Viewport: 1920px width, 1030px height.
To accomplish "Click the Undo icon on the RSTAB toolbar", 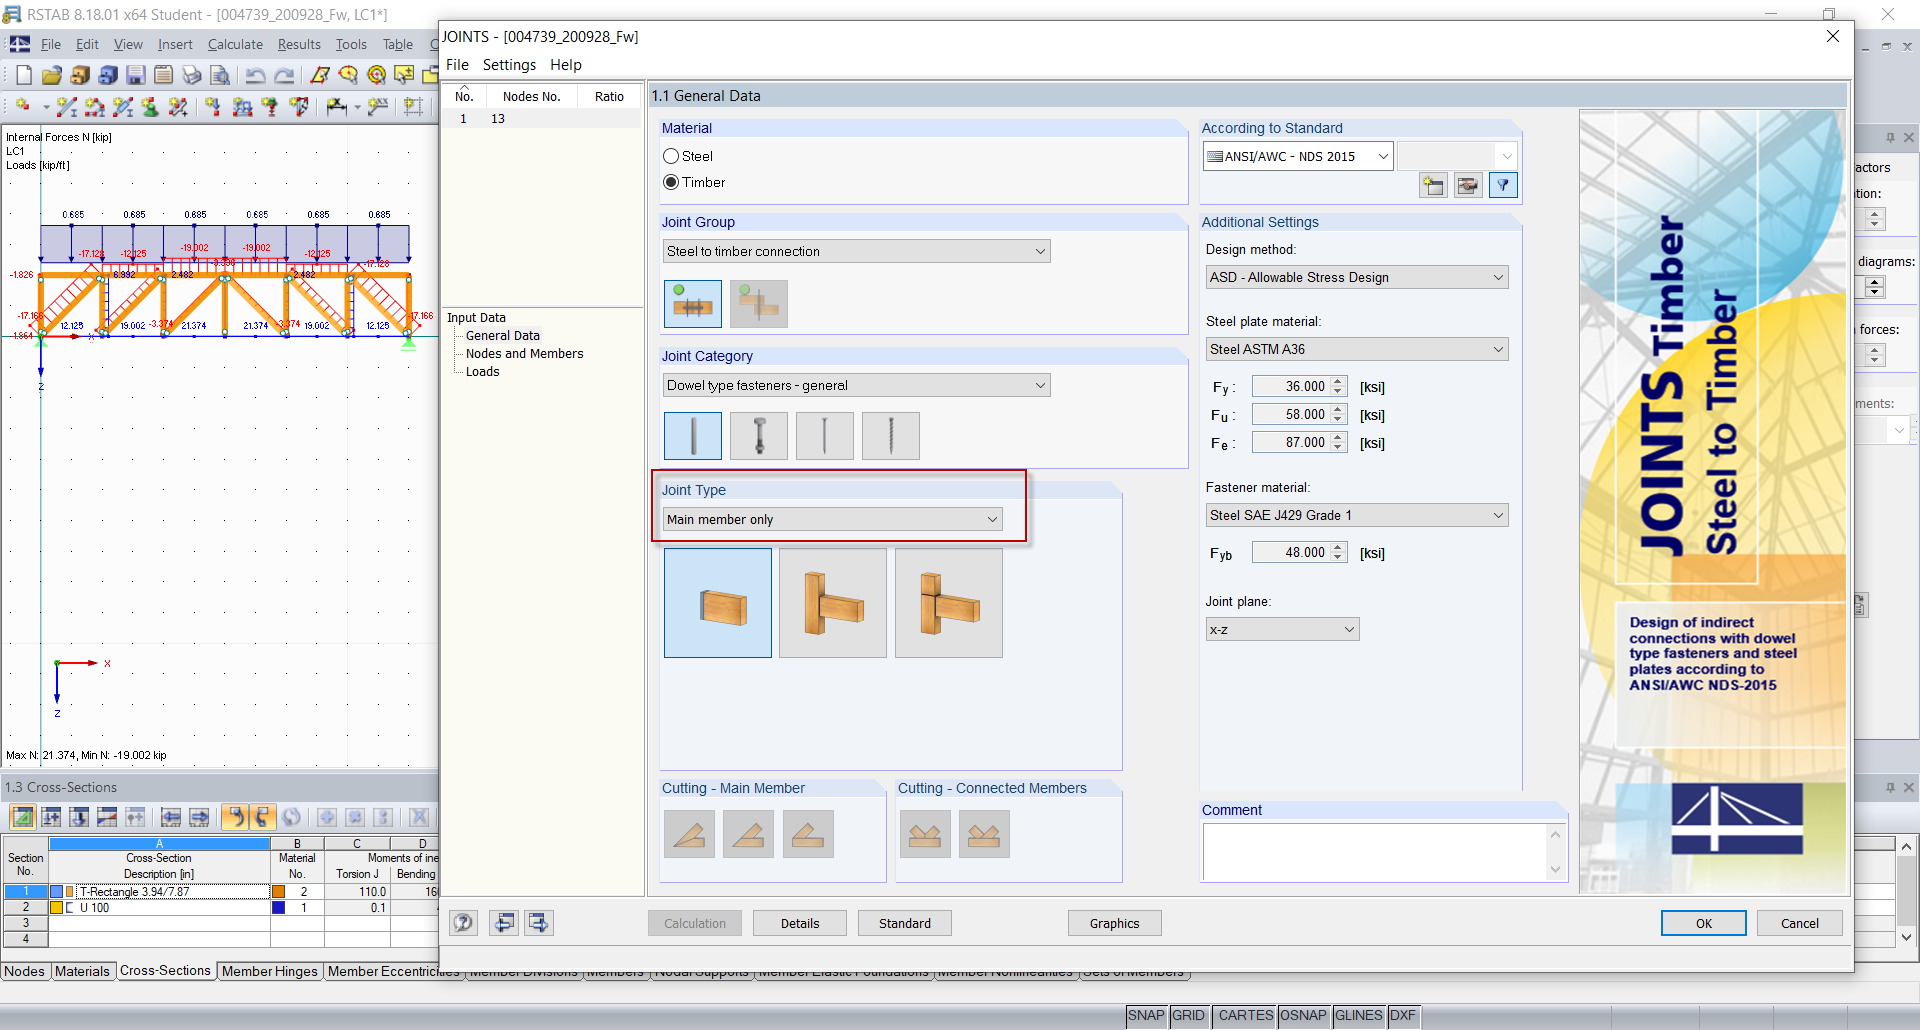I will click(258, 74).
